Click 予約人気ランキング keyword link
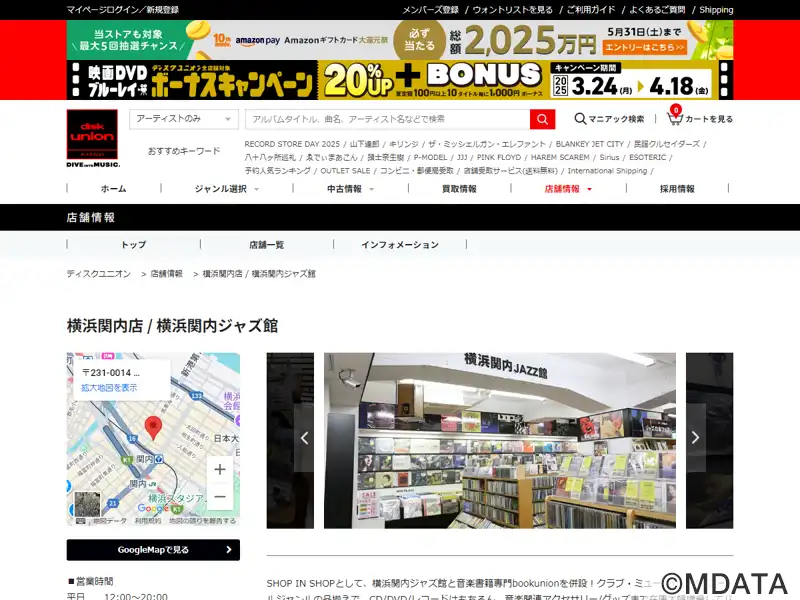Screen dimensions: 800x600 [x=278, y=170]
